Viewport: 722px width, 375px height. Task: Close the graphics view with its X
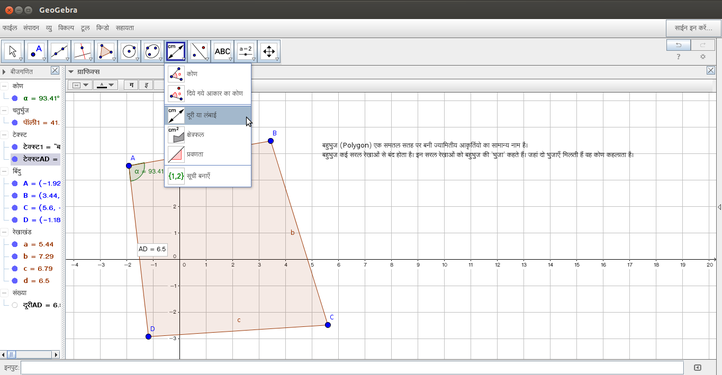point(710,70)
